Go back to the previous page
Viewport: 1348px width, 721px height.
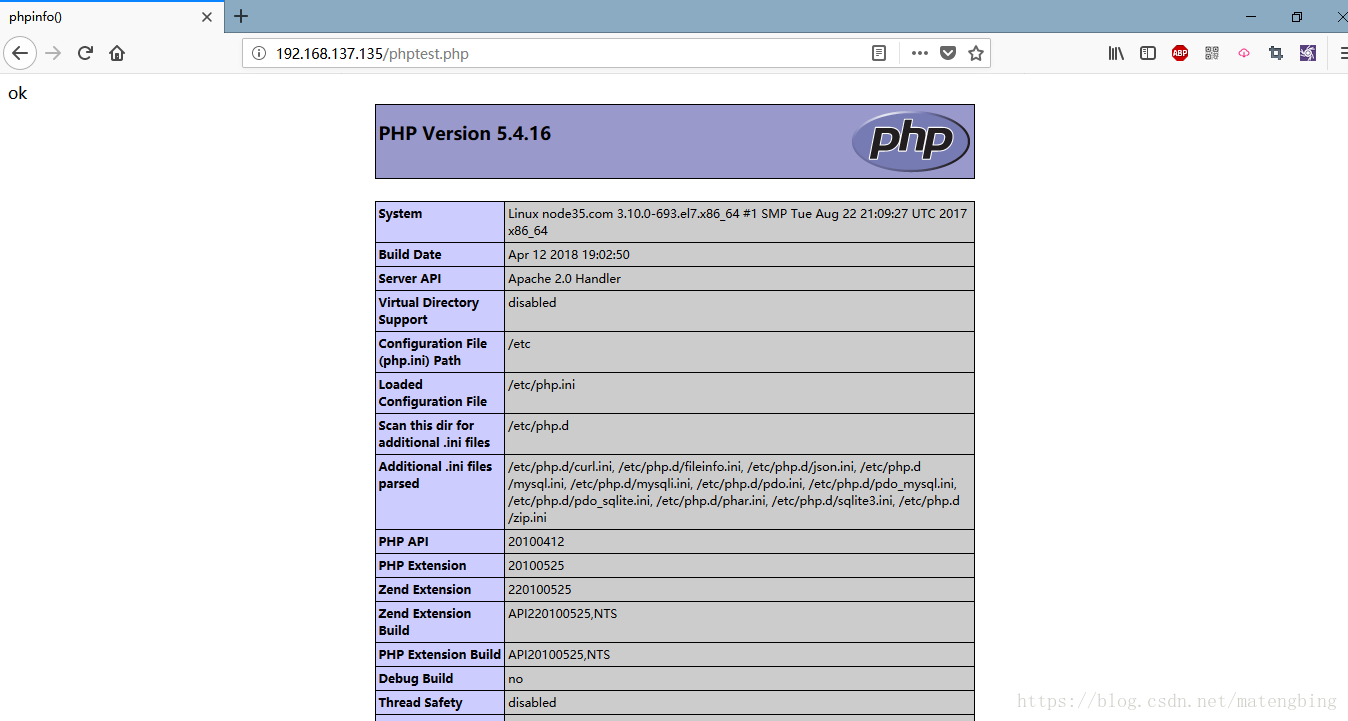click(20, 53)
